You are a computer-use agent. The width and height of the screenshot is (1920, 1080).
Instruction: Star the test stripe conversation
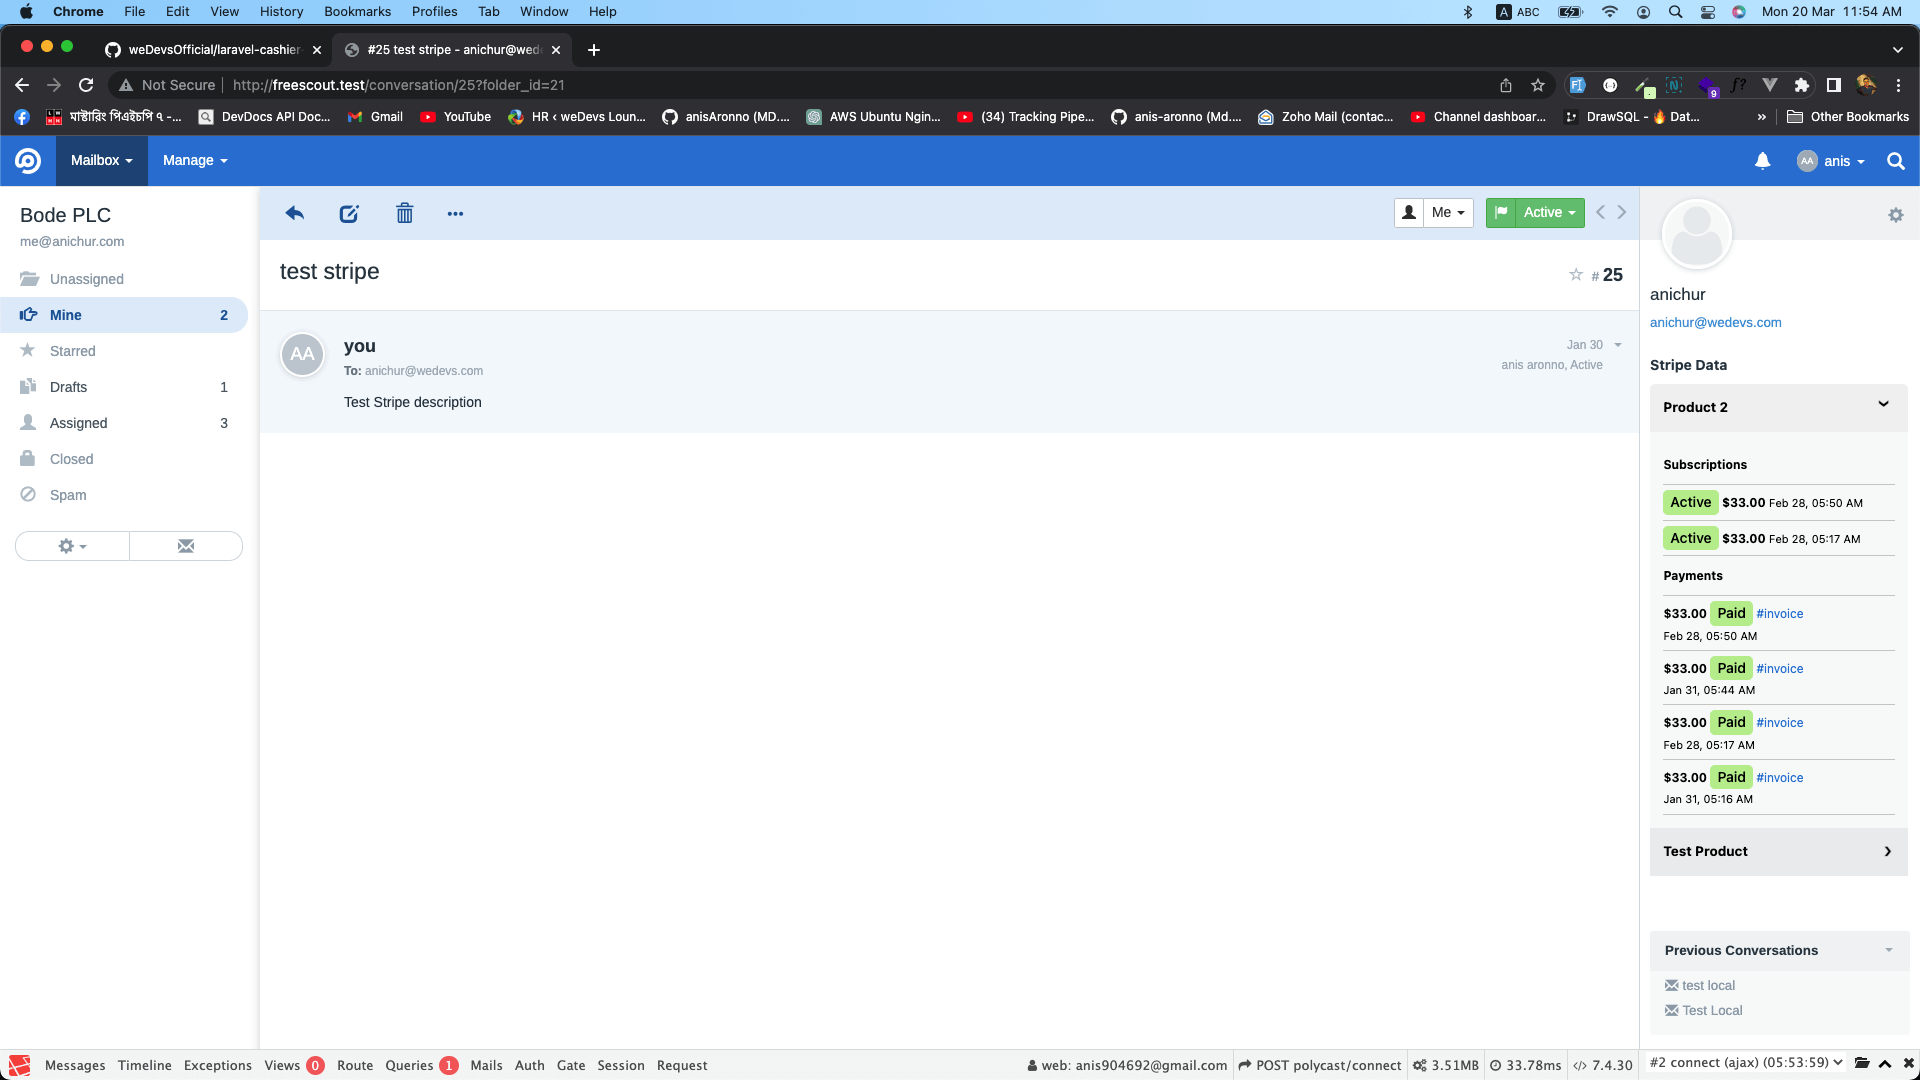[1575, 274]
